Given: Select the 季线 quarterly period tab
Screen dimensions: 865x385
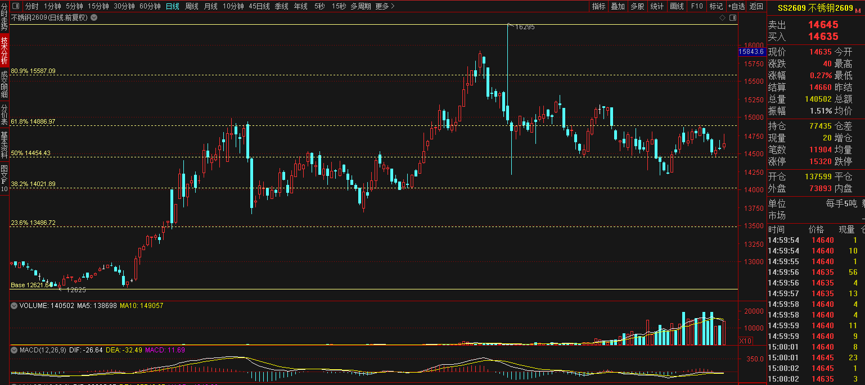Looking at the screenshot, I should click(x=281, y=7).
